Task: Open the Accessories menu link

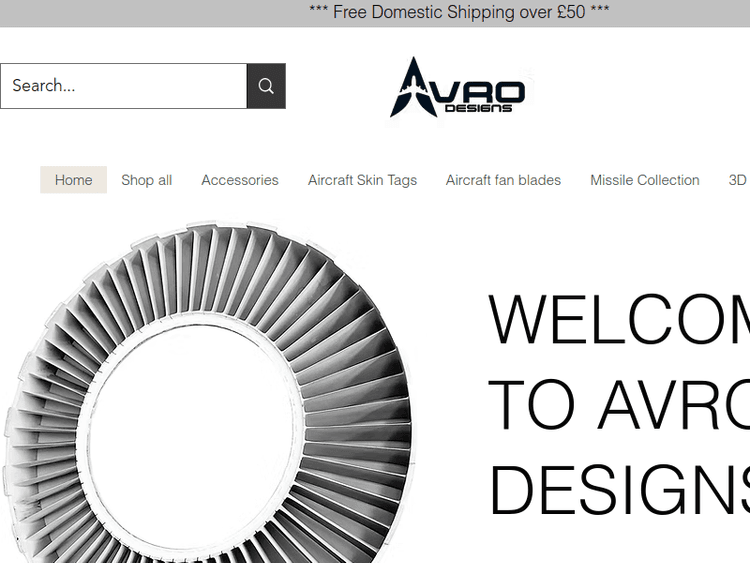Action: [240, 180]
